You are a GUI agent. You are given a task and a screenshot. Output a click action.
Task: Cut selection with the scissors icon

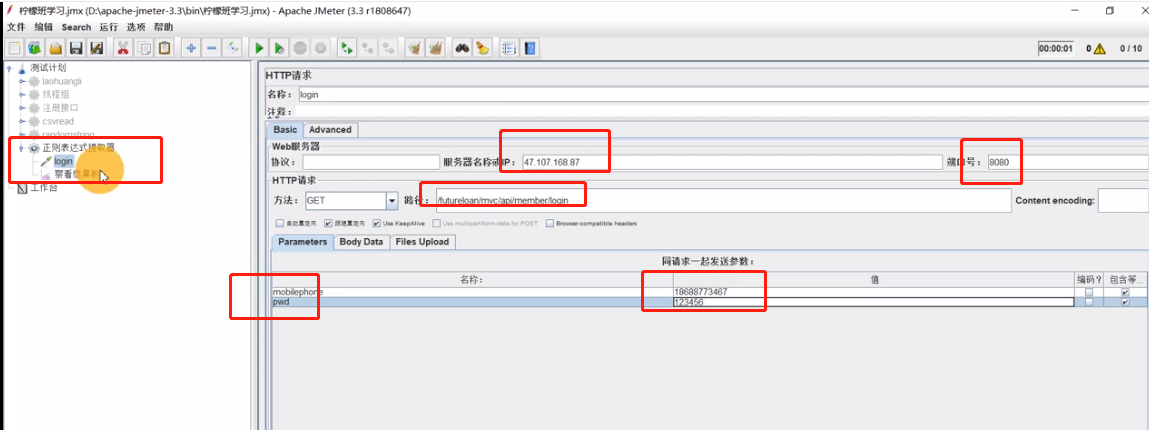(x=123, y=48)
